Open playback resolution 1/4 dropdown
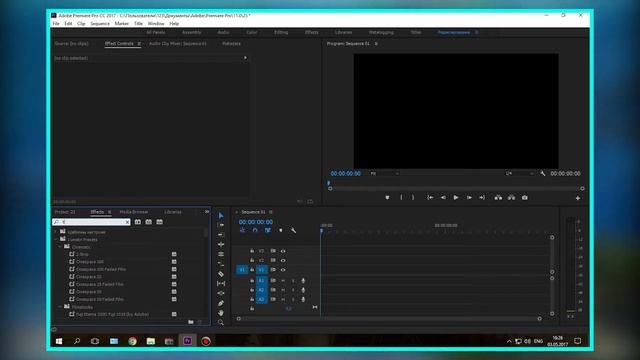640x360 pixels. coord(519,173)
